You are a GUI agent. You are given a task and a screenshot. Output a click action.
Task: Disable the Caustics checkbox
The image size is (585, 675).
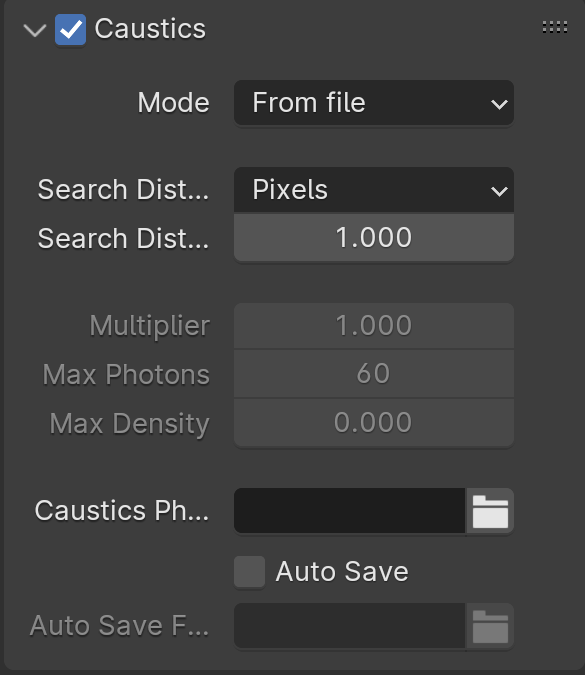tap(70, 30)
